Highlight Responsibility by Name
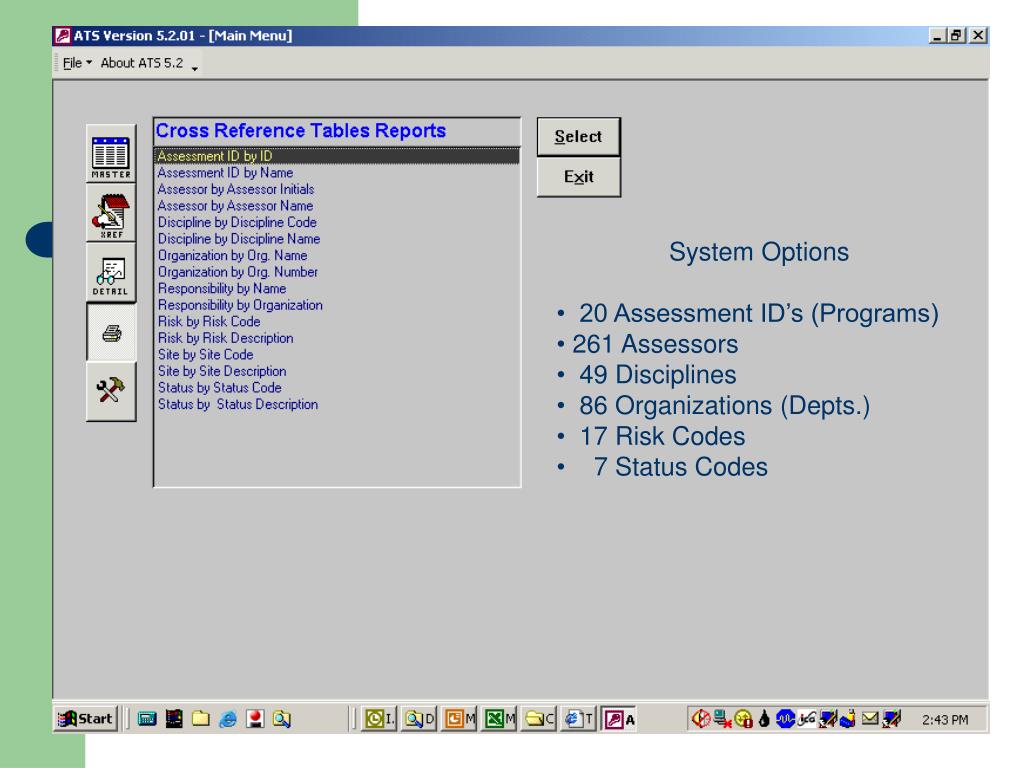This screenshot has height=768, width=1024. [x=337, y=289]
